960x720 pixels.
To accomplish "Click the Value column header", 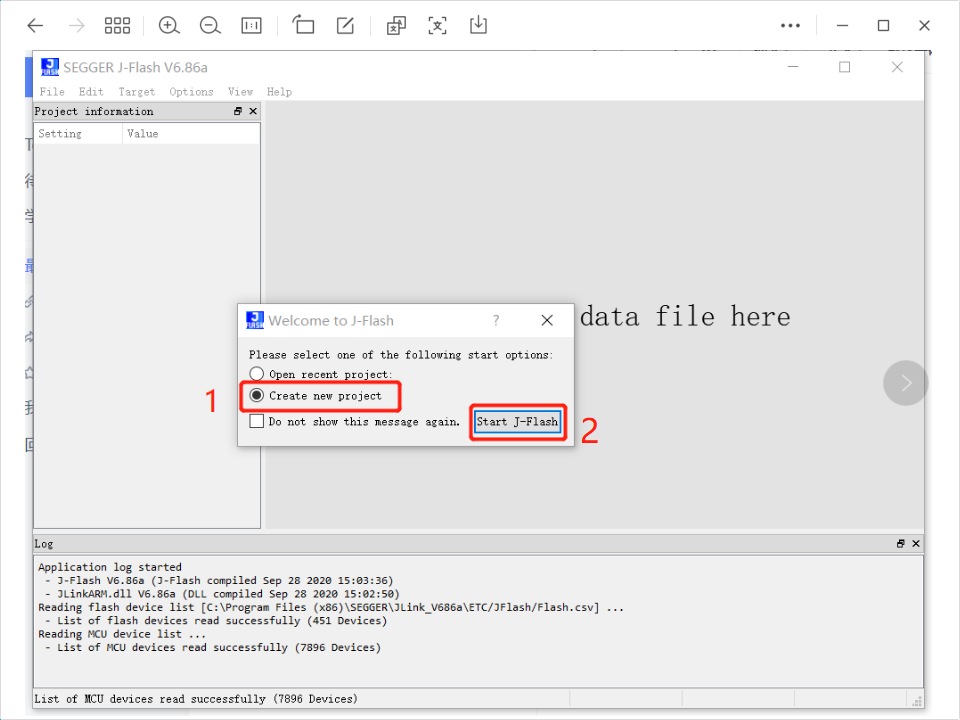I will click(x=191, y=133).
